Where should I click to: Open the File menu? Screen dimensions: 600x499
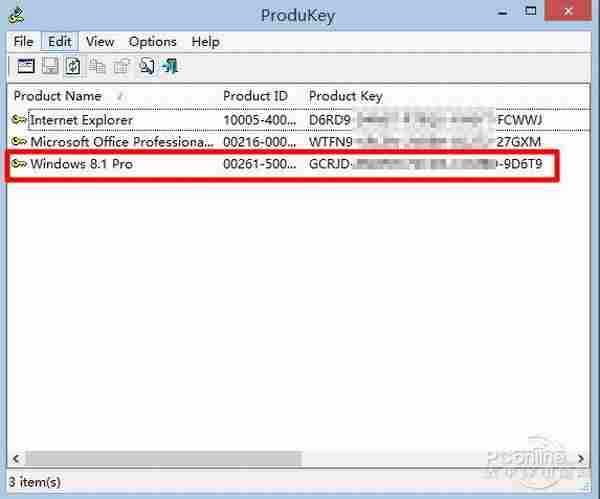pos(23,42)
